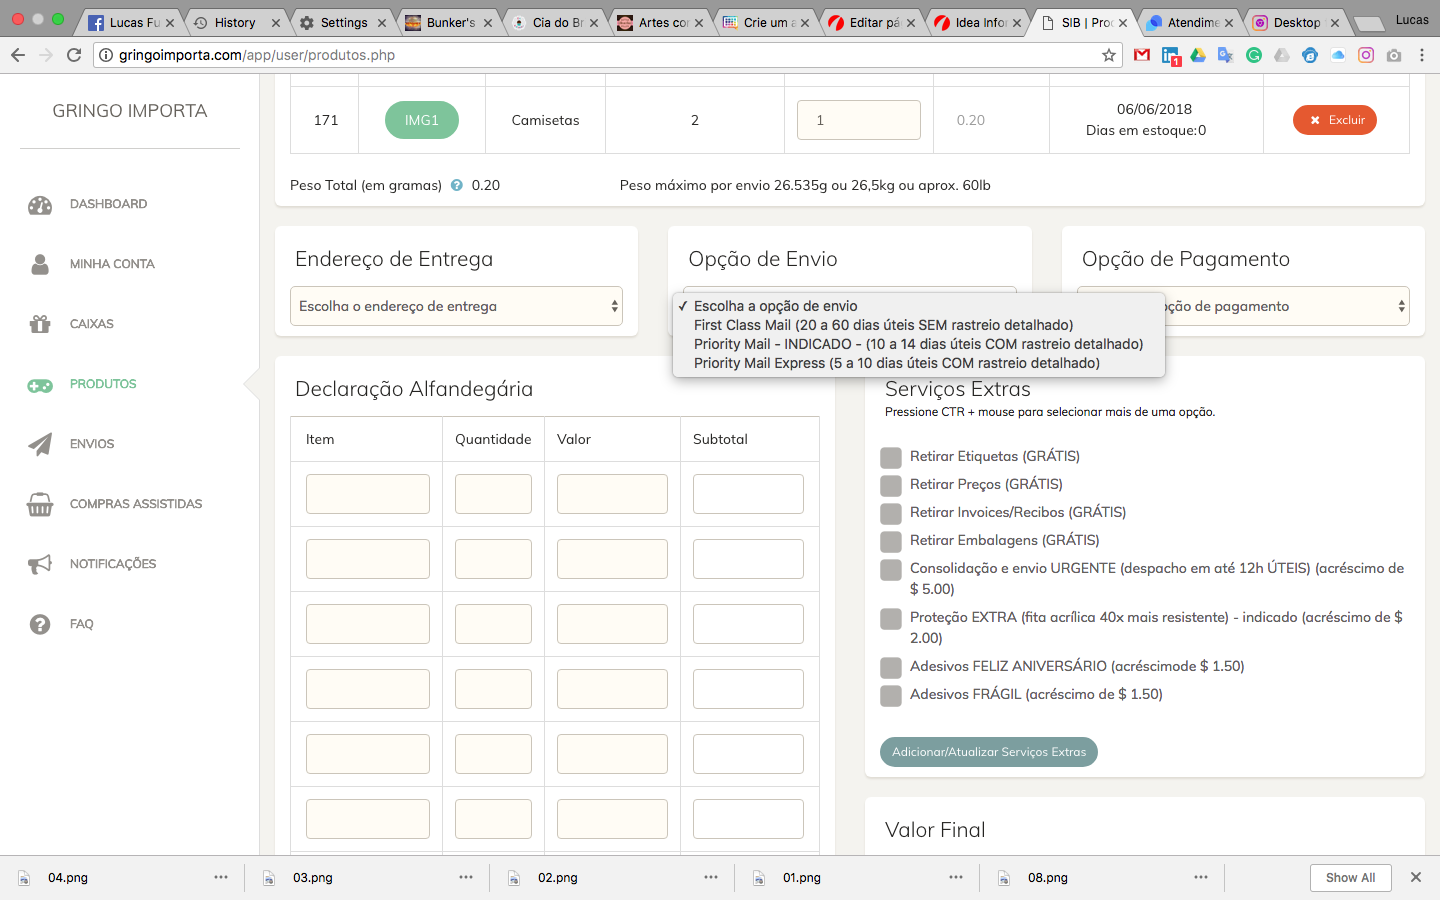Screen dimensions: 1440x900
Task: Check Retirar Etiquetas (GRÁTIS) option
Action: [891, 458]
